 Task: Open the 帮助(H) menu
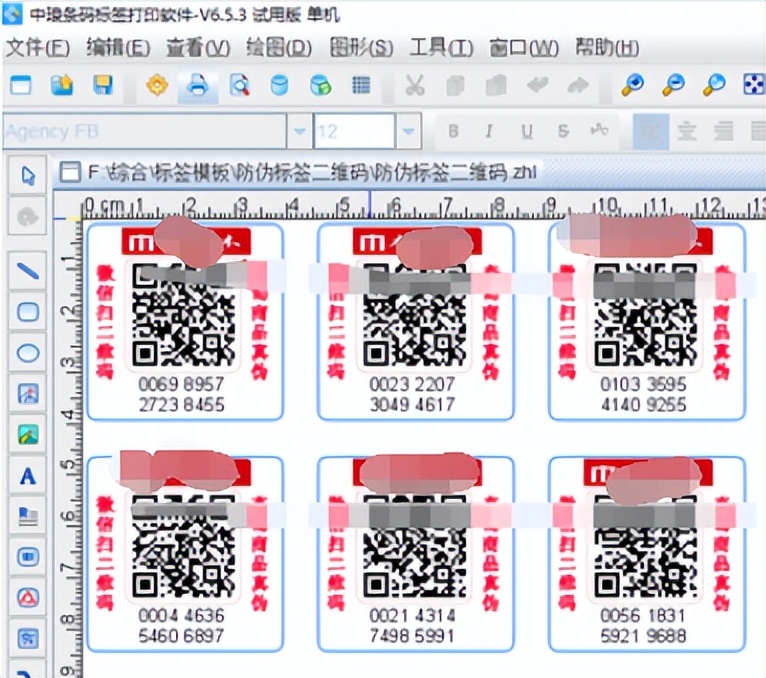[607, 48]
